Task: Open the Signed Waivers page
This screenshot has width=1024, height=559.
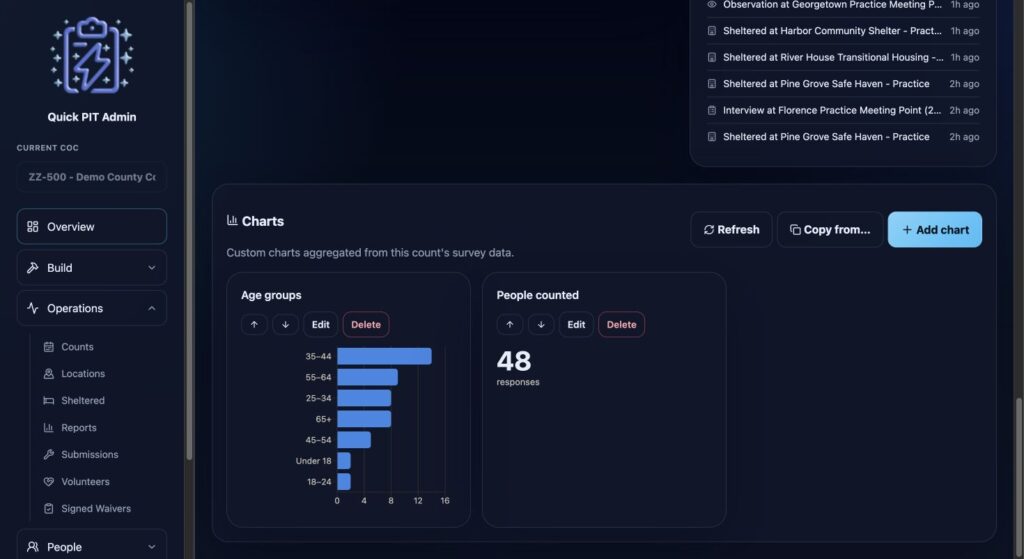Action: pyautogui.click(x=95, y=508)
